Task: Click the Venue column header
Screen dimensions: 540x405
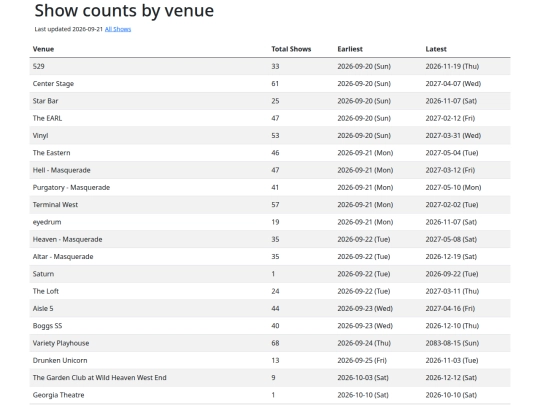Action: [43, 49]
